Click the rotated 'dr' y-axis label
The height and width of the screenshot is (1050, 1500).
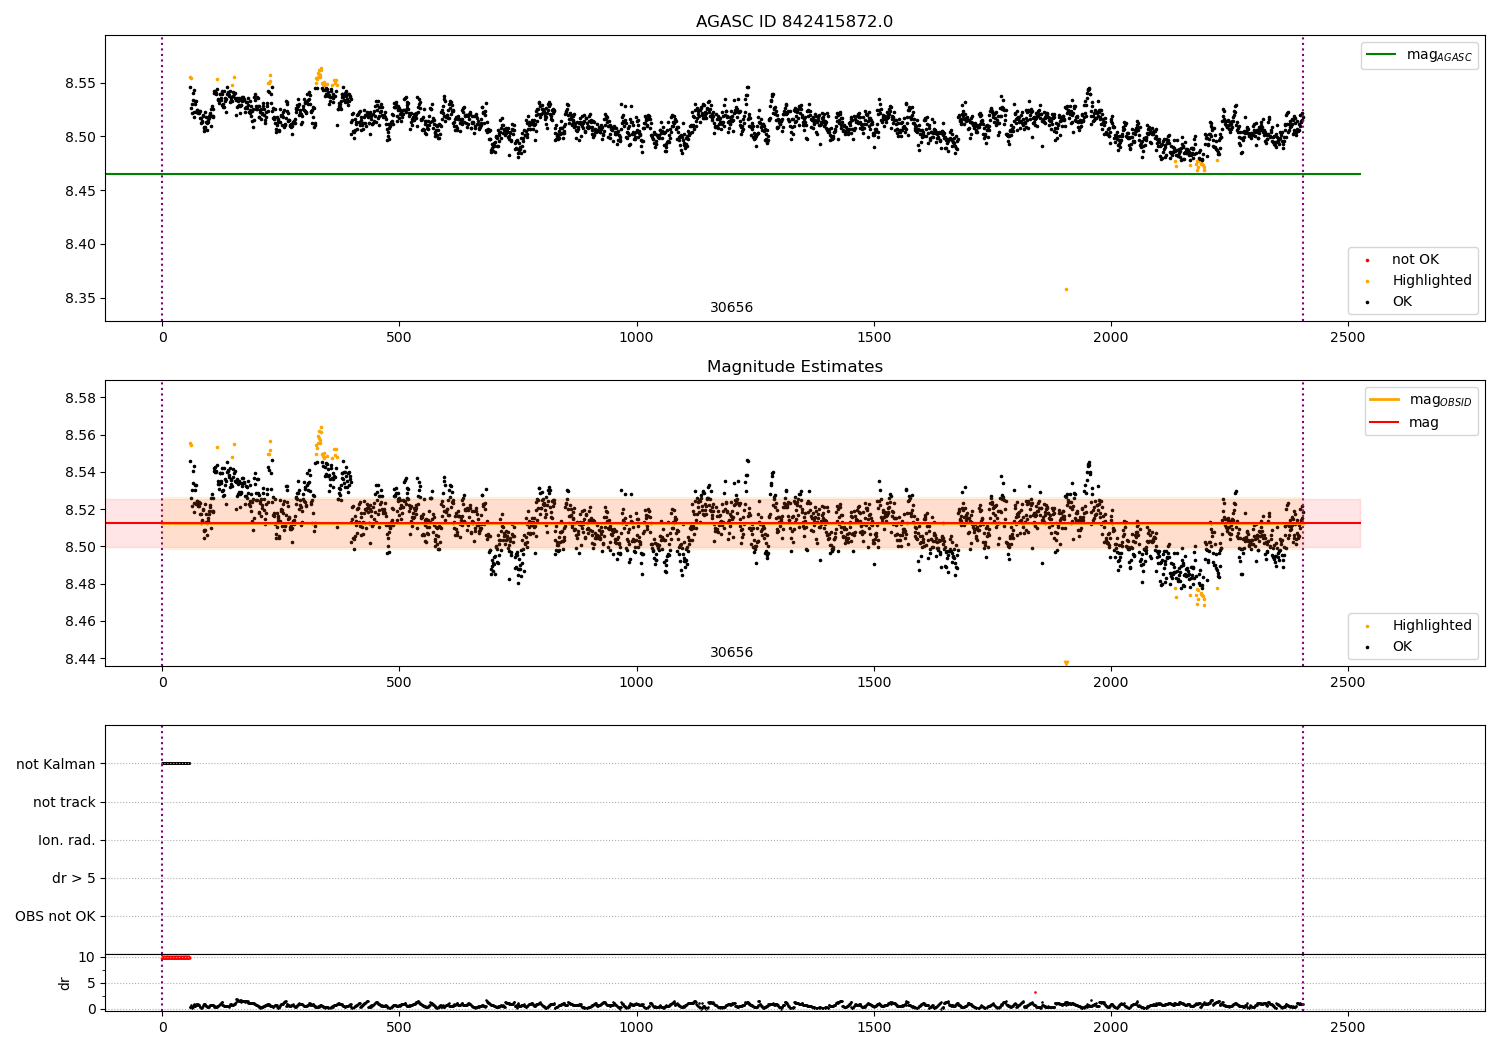(x=65, y=983)
